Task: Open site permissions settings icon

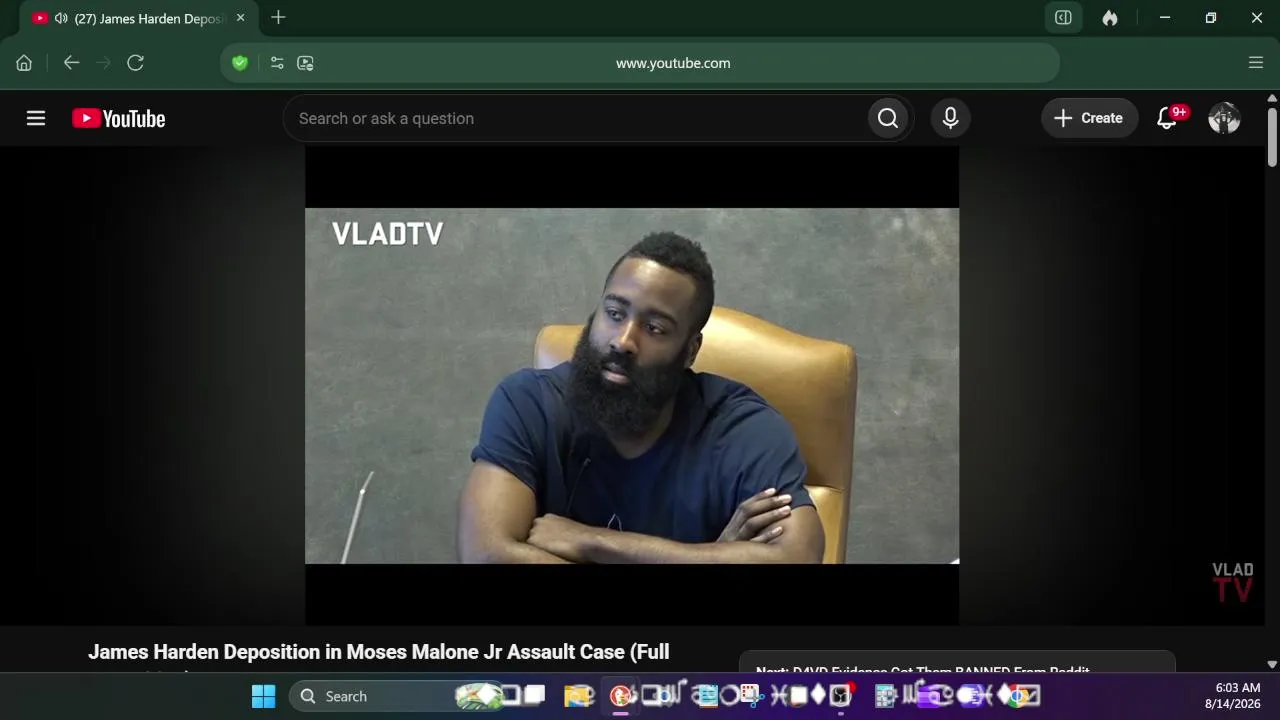Action: point(277,63)
